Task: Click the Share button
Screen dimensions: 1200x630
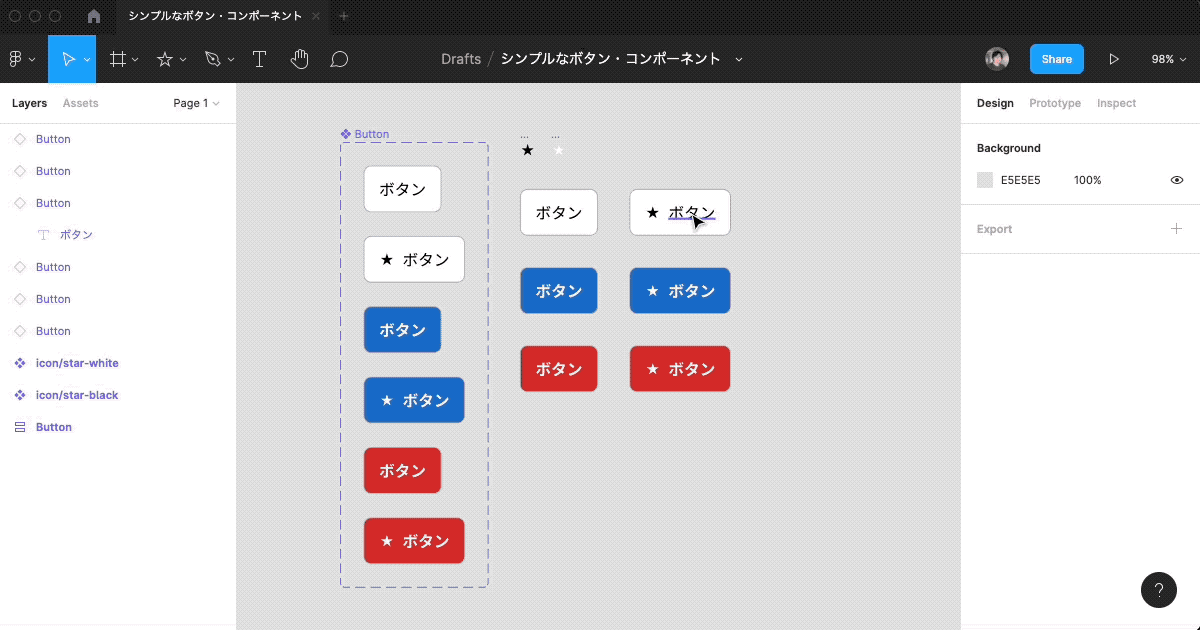Action: coord(1056,58)
